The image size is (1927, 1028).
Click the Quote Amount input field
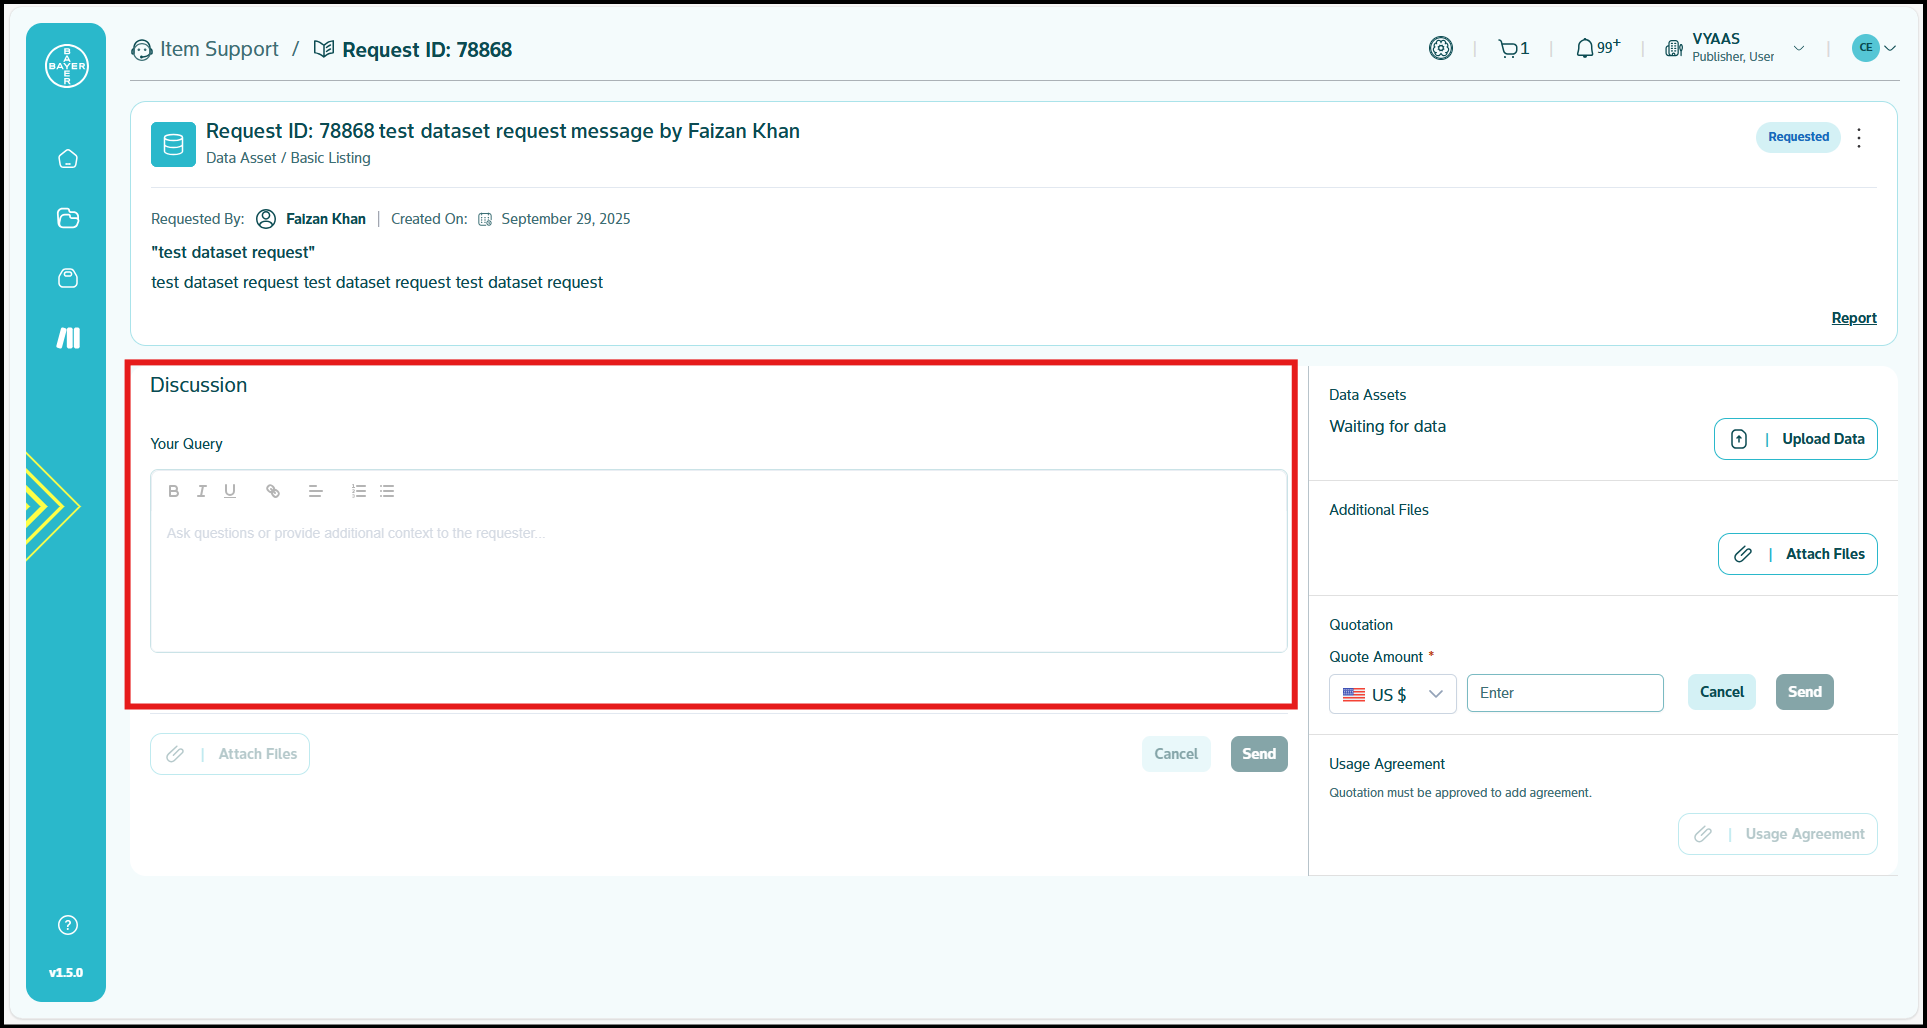pyautogui.click(x=1564, y=693)
